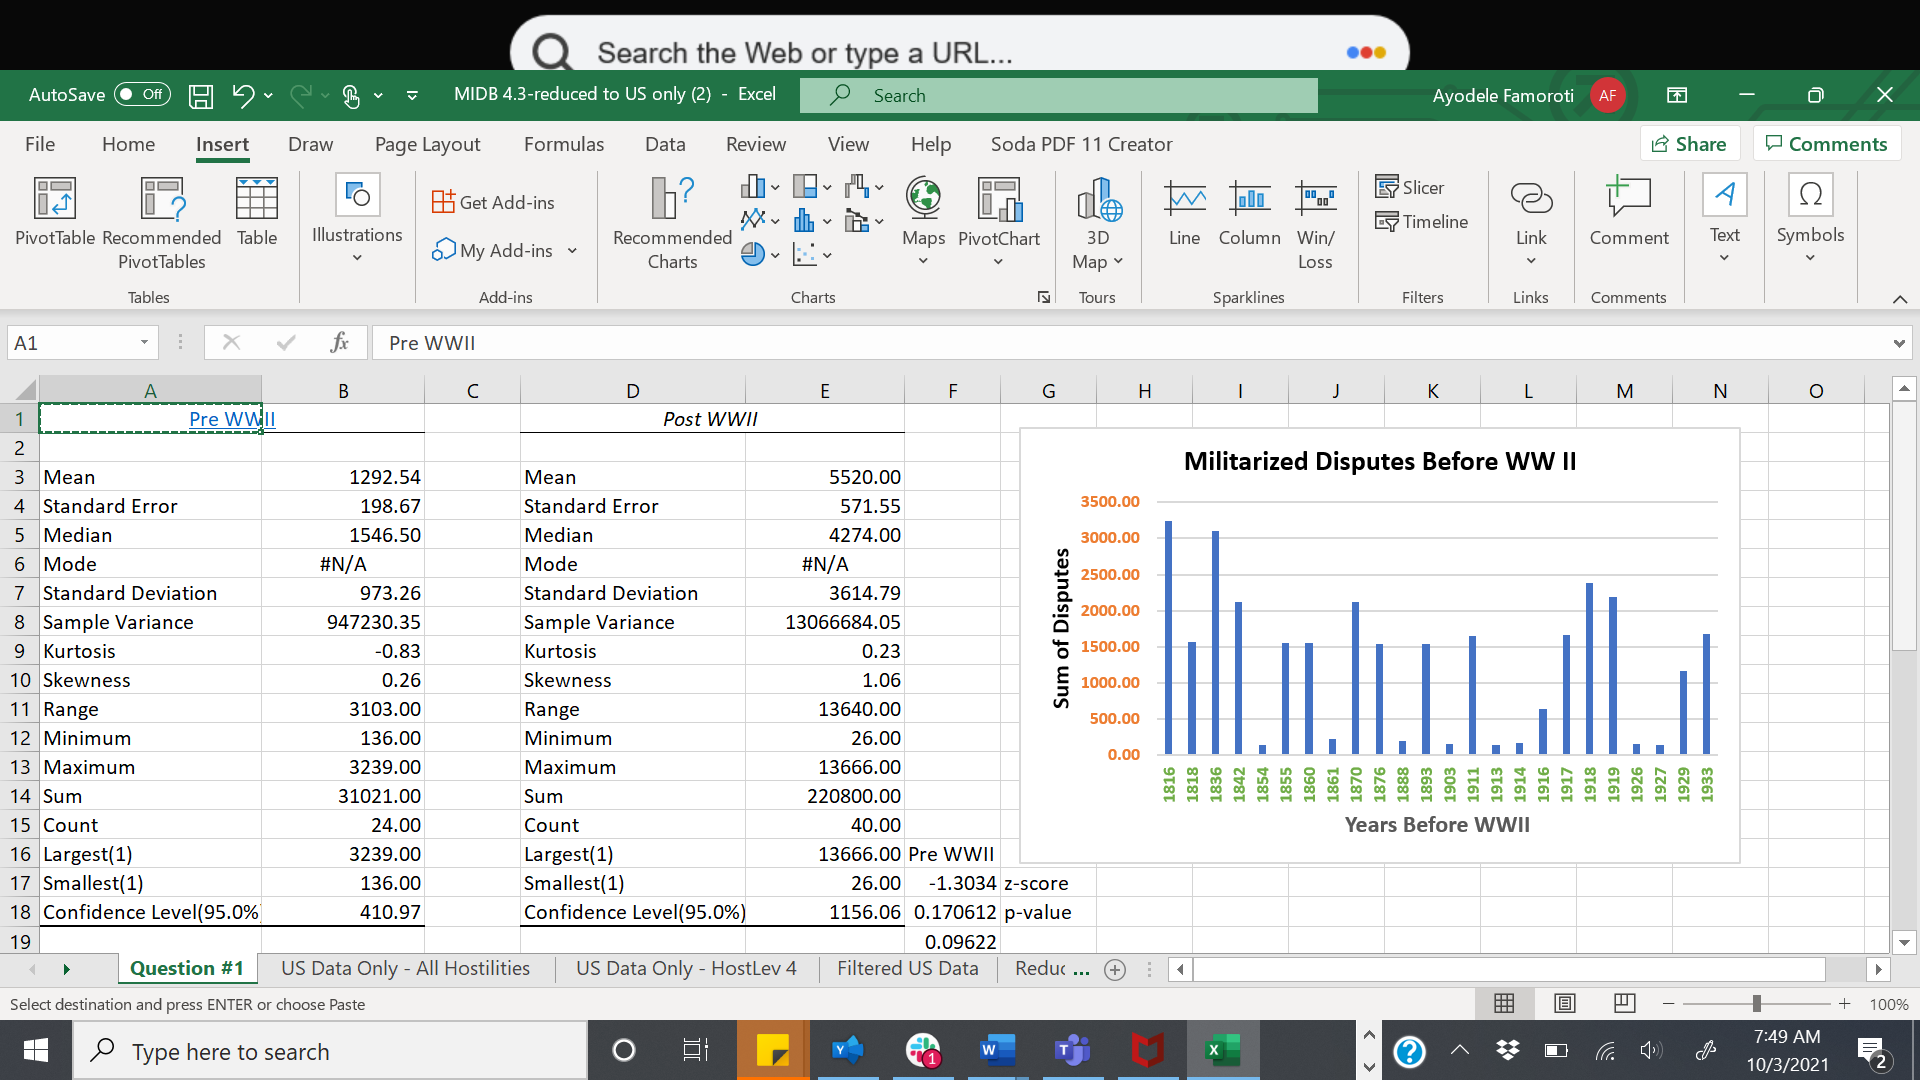Screen dimensions: 1920x1080
Task: Open the Formulas ribbon tab
Action: [563, 144]
